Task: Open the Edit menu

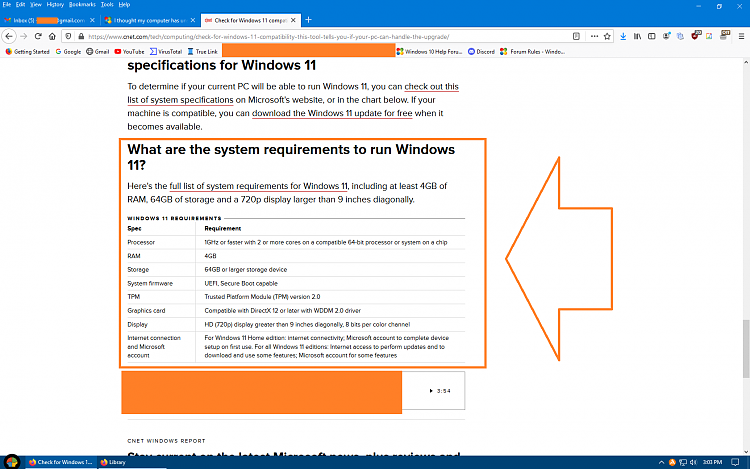Action: [x=20, y=4]
